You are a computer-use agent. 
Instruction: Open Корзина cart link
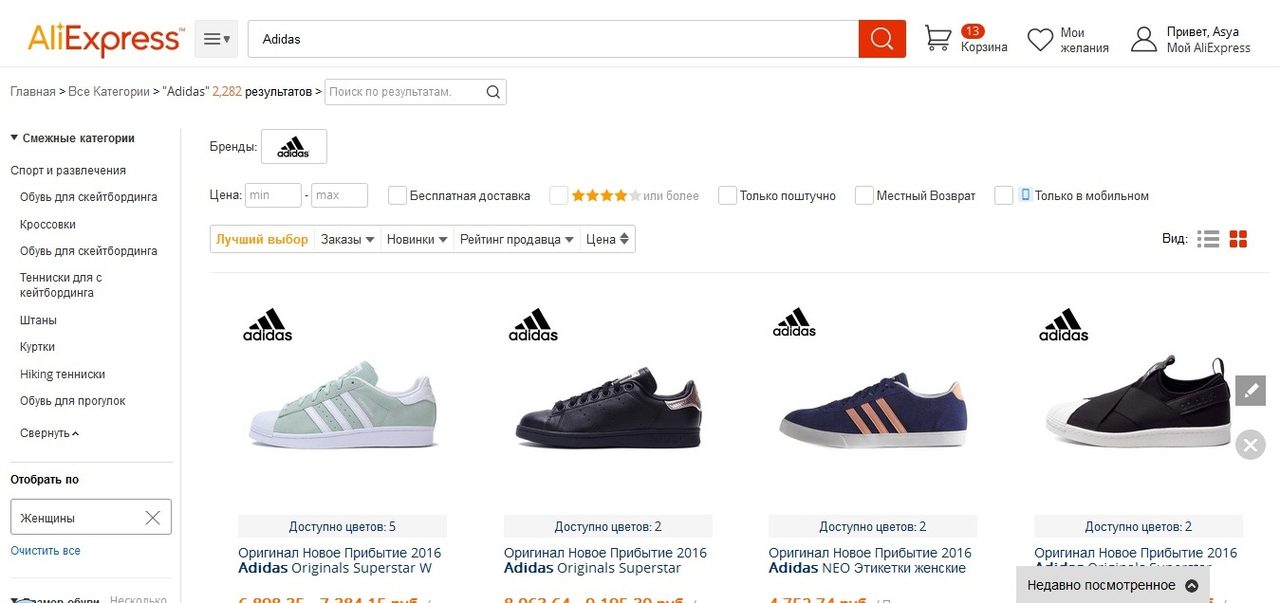[984, 47]
